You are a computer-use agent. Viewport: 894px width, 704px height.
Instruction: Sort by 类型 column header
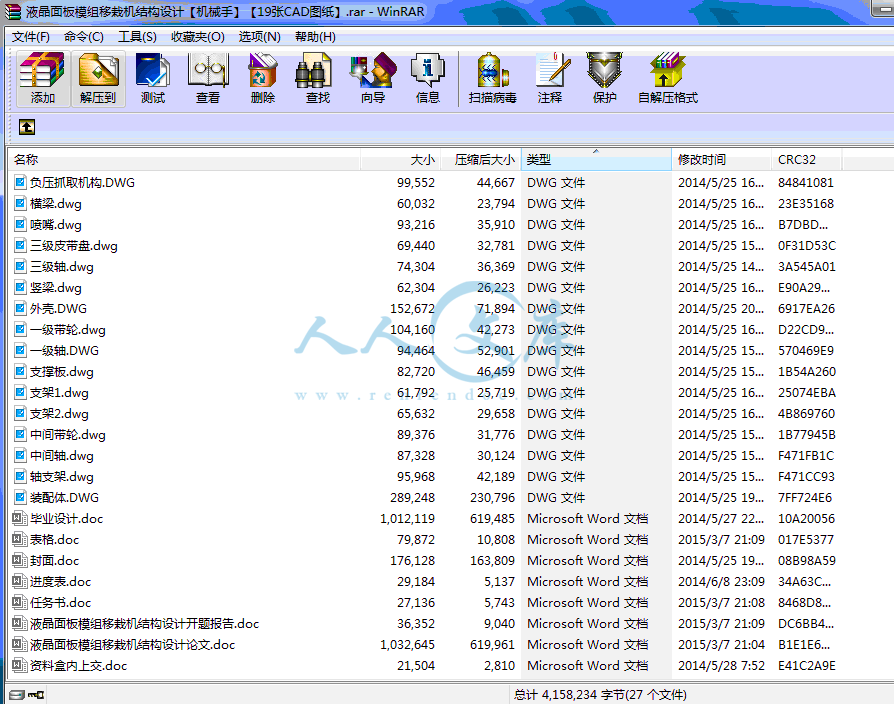[x=596, y=160]
